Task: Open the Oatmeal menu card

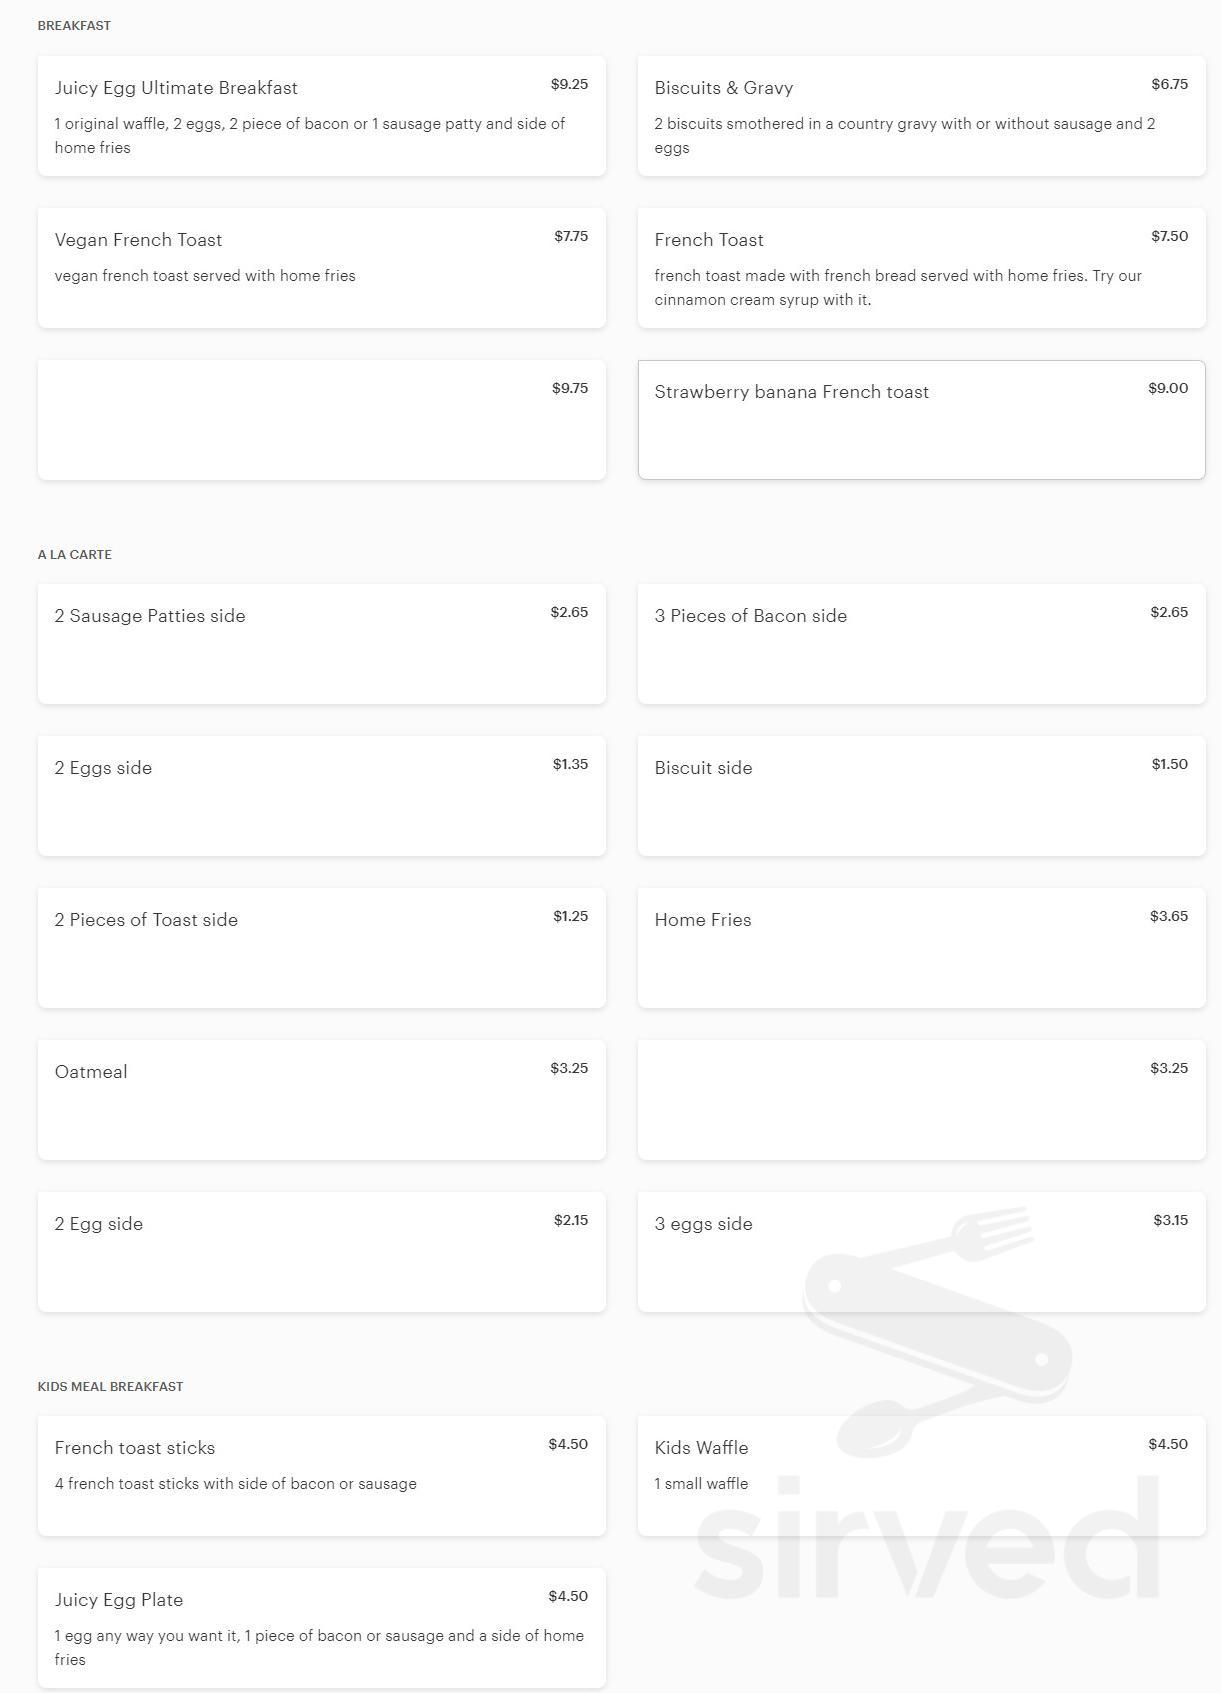Action: (x=321, y=1100)
